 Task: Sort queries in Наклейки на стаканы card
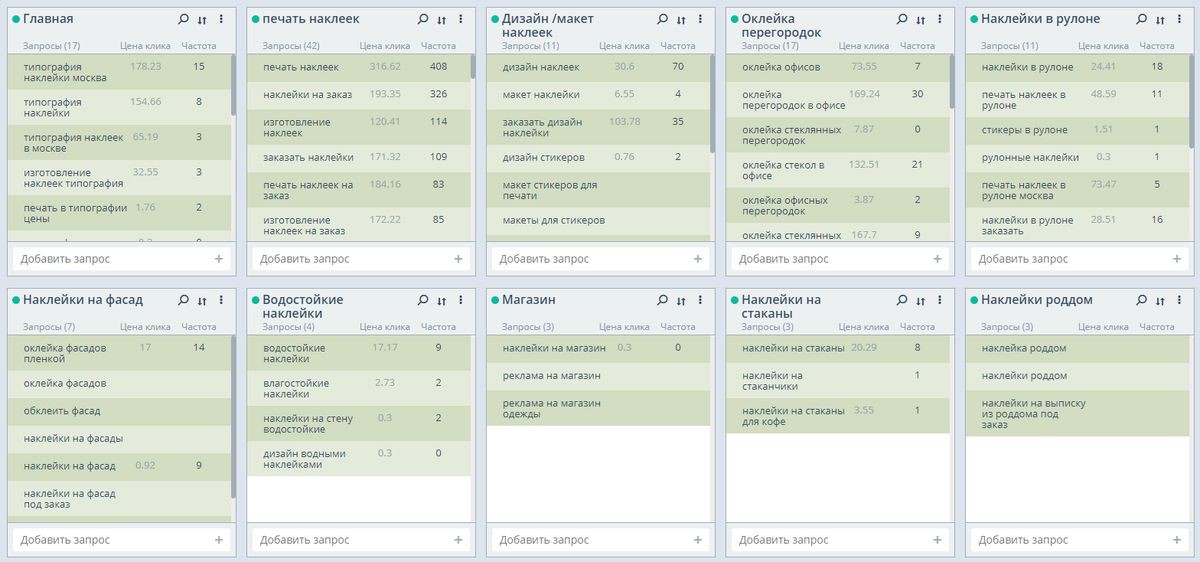tap(920, 300)
